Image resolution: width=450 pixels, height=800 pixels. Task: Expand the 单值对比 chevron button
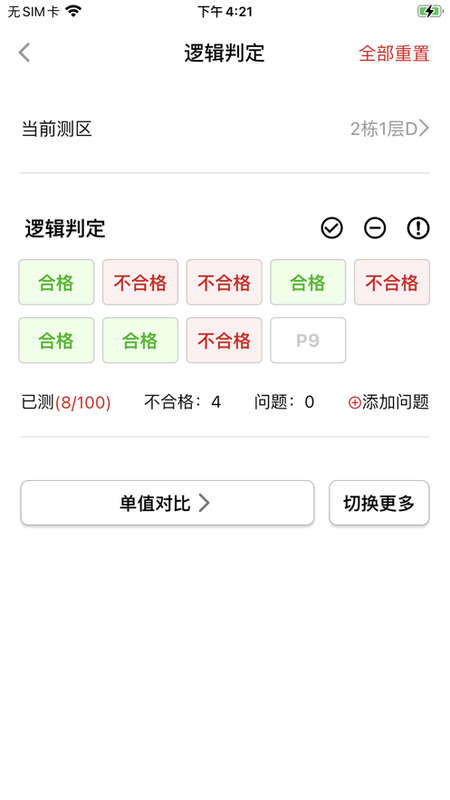point(167,503)
